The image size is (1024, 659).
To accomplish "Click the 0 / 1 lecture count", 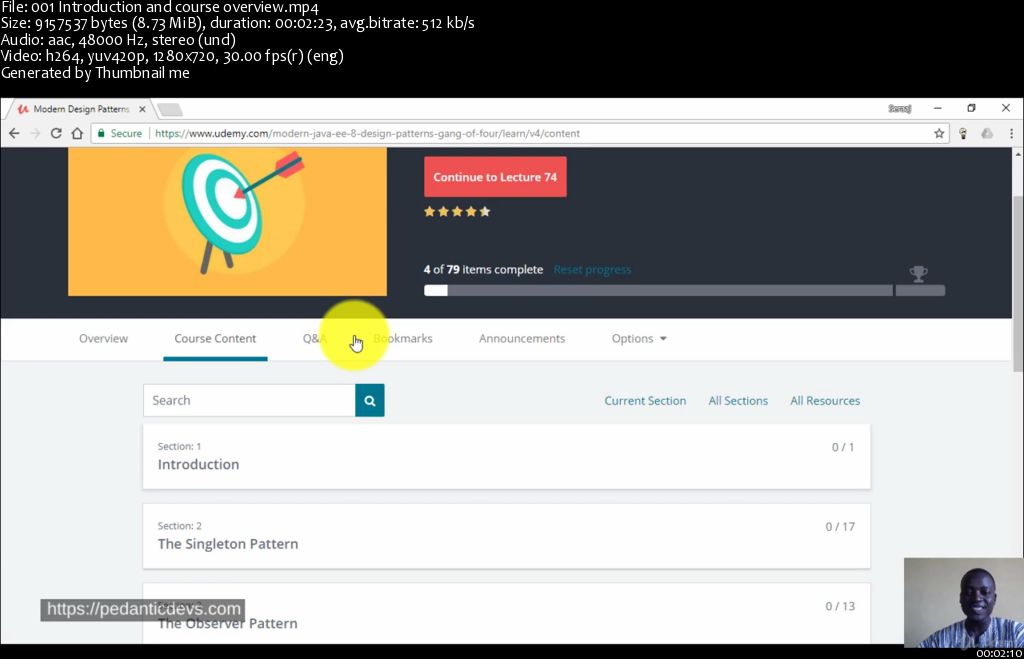I will (842, 447).
